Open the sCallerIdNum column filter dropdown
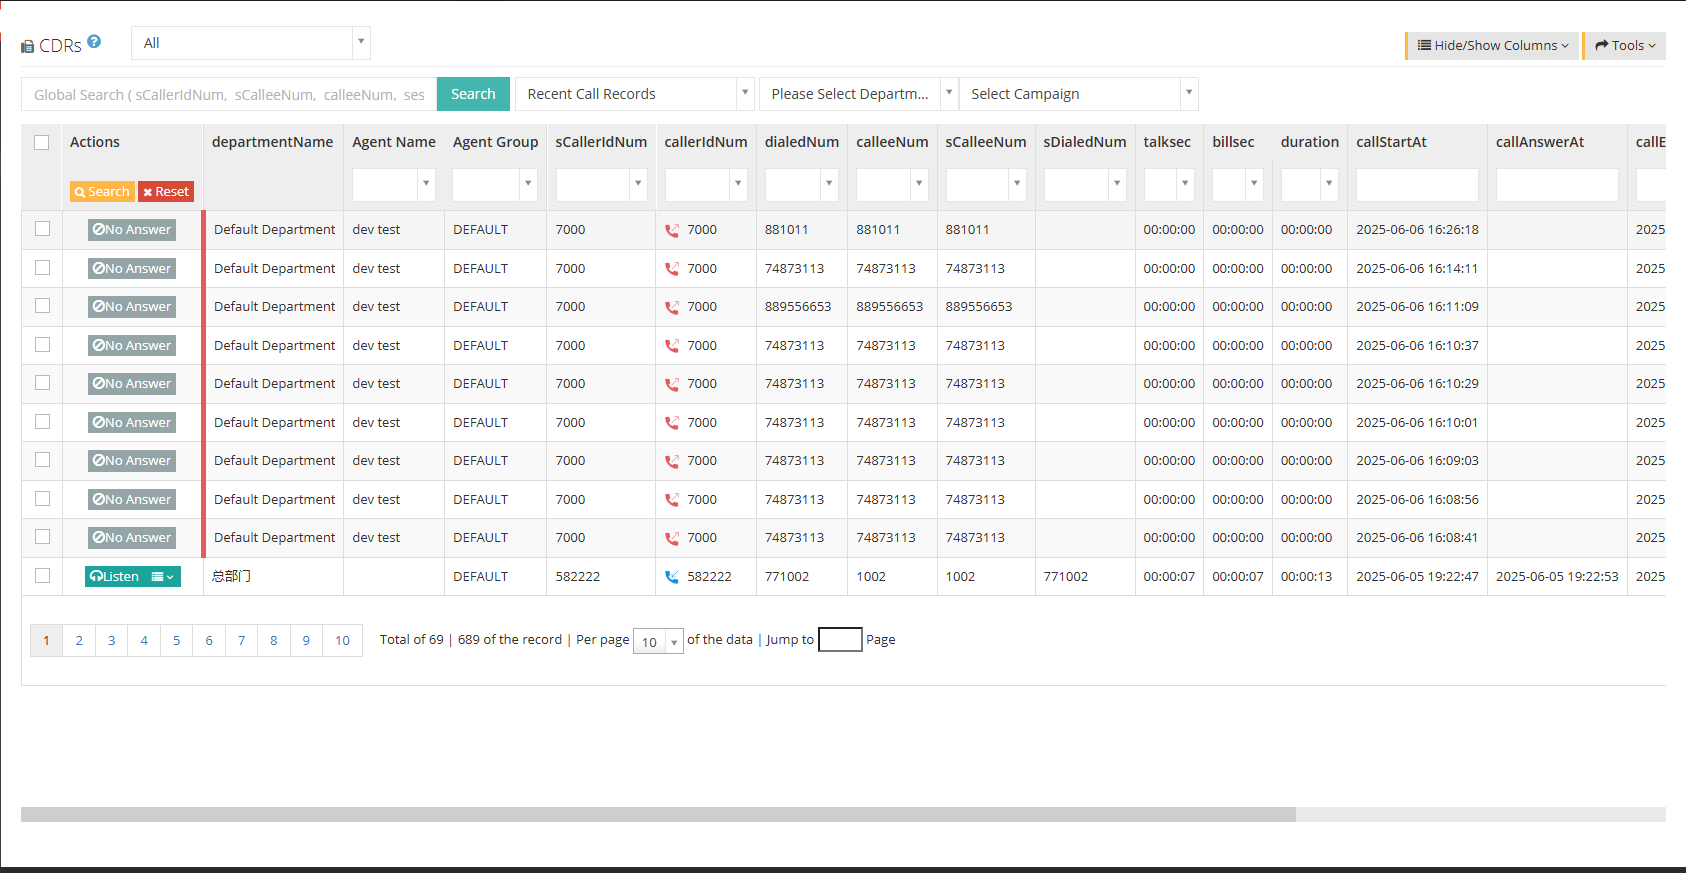 tap(601, 185)
